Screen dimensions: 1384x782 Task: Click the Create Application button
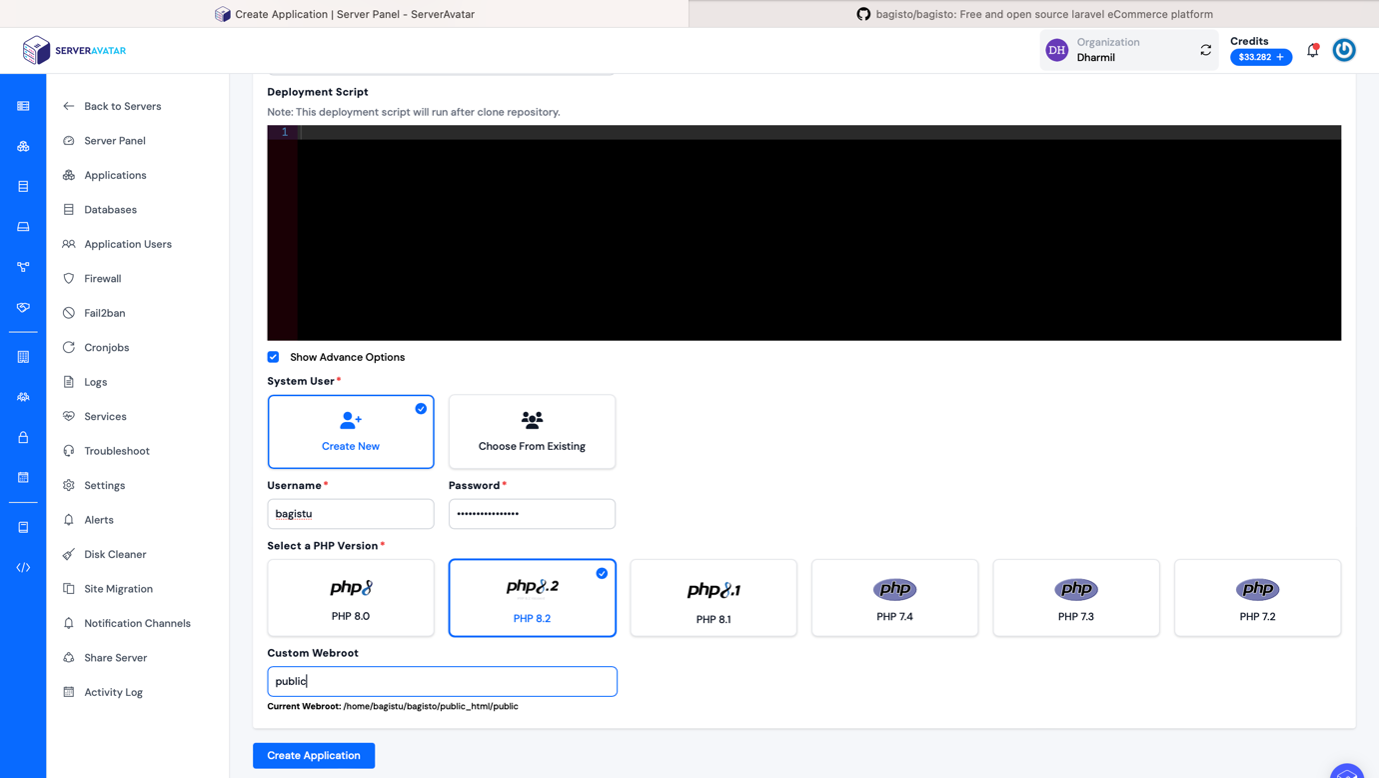click(315, 758)
